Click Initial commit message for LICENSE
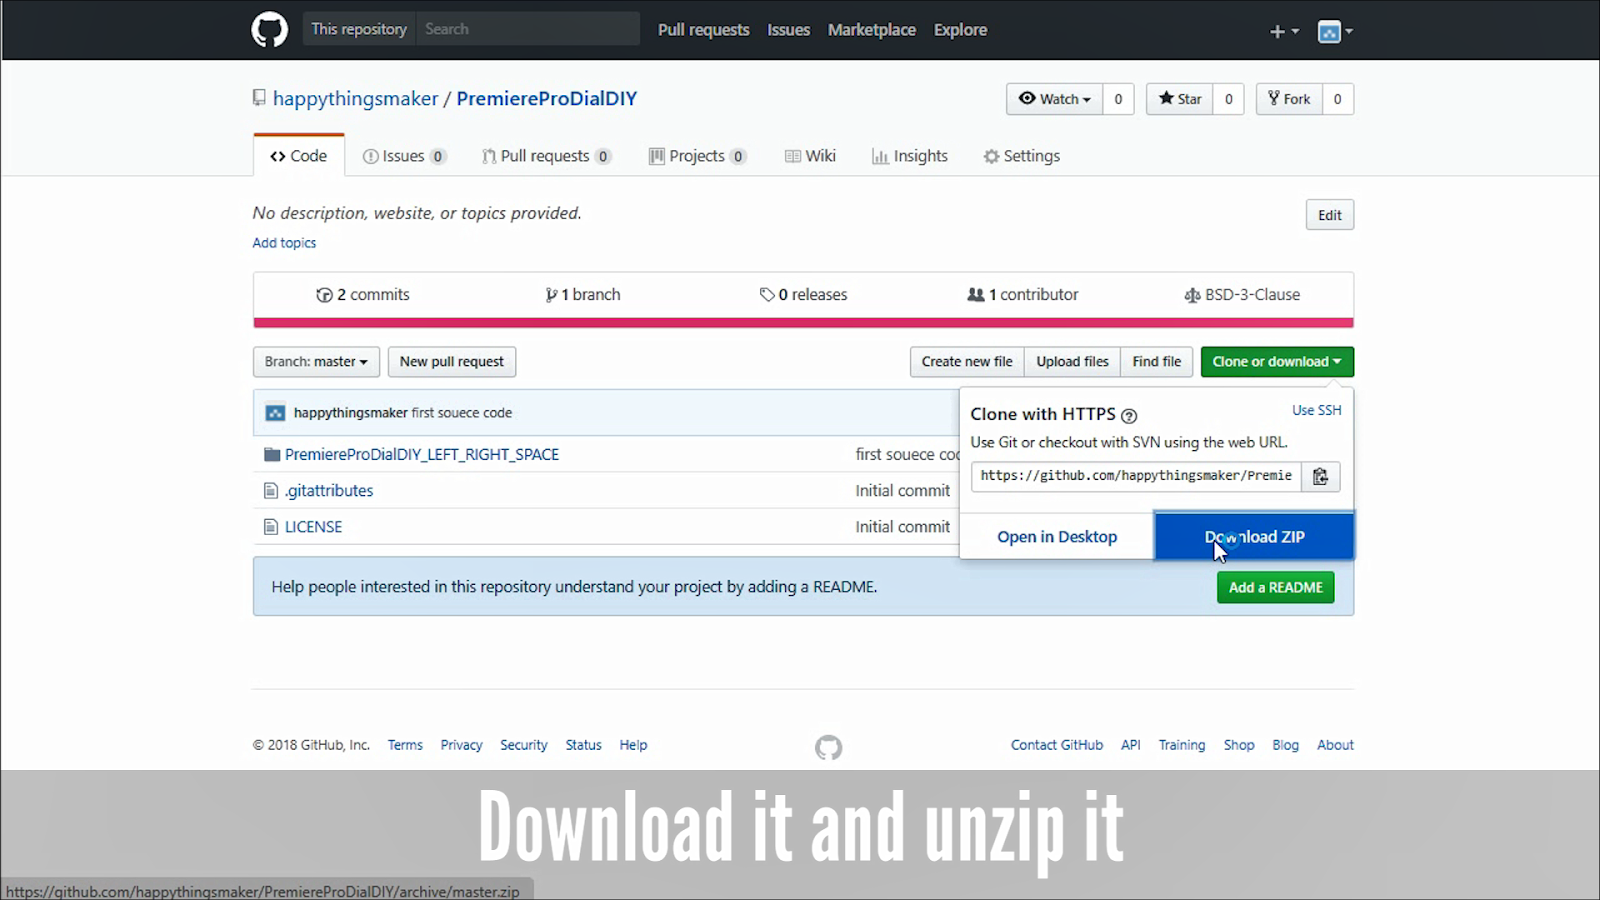 click(902, 527)
